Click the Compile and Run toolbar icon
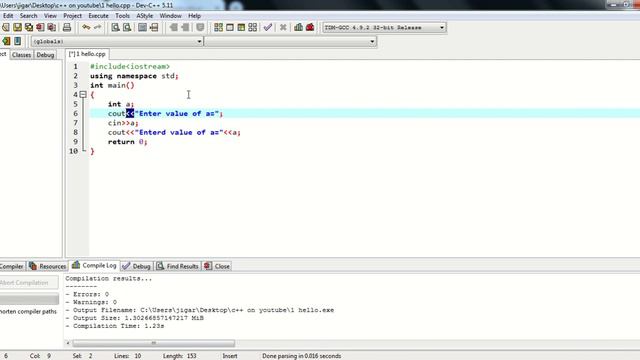The image size is (640, 360). (x=241, y=27)
